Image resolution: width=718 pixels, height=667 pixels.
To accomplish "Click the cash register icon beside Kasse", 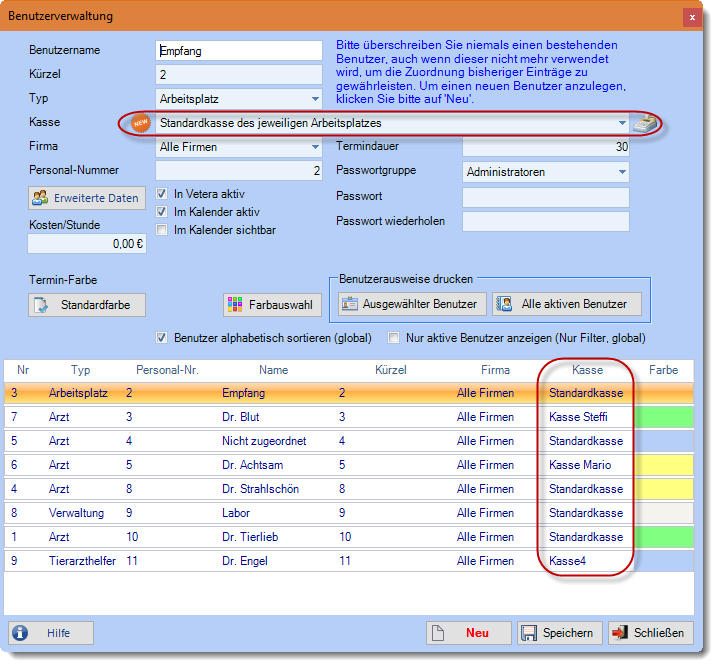I will (644, 124).
